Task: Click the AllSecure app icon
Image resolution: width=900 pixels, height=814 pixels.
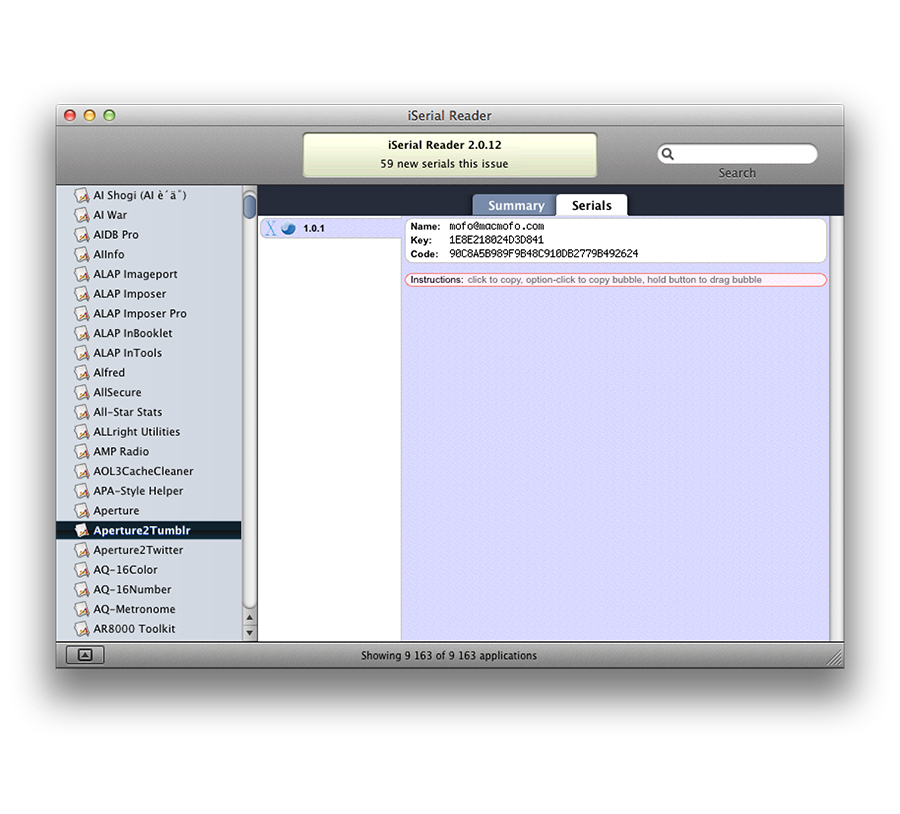Action: (82, 393)
